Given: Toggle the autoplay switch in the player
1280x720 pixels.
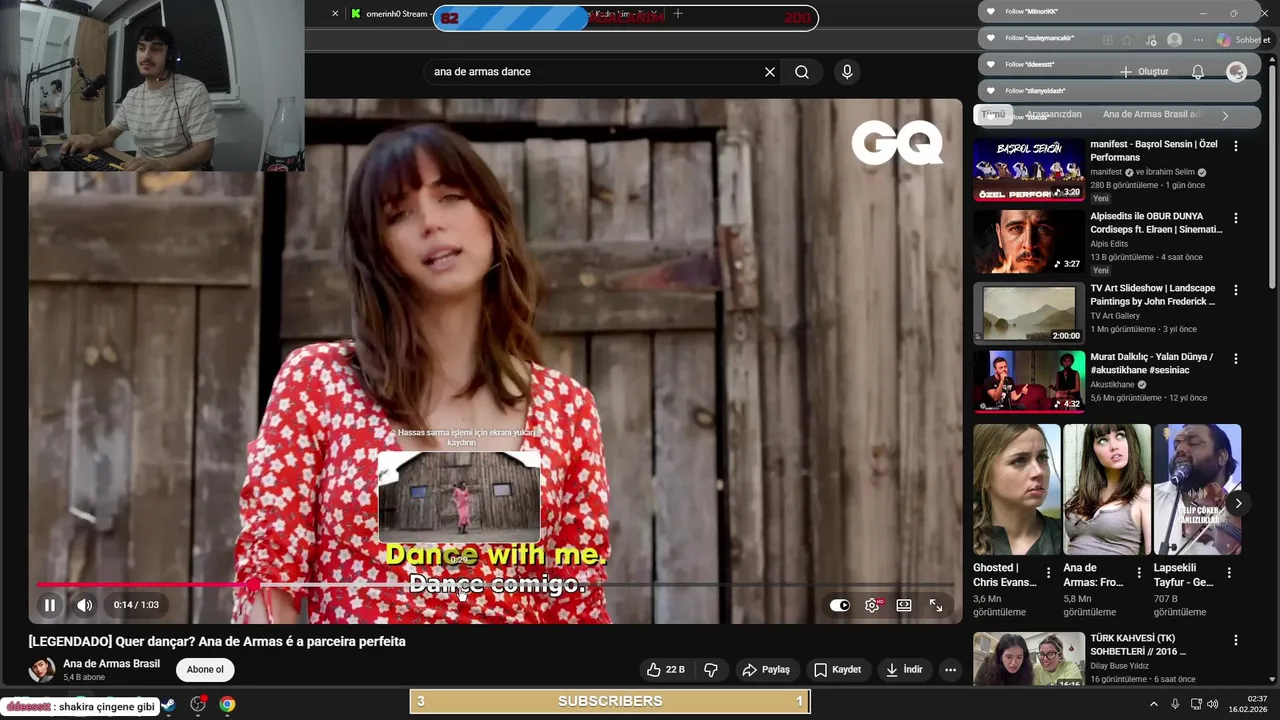Looking at the screenshot, I should tap(840, 605).
